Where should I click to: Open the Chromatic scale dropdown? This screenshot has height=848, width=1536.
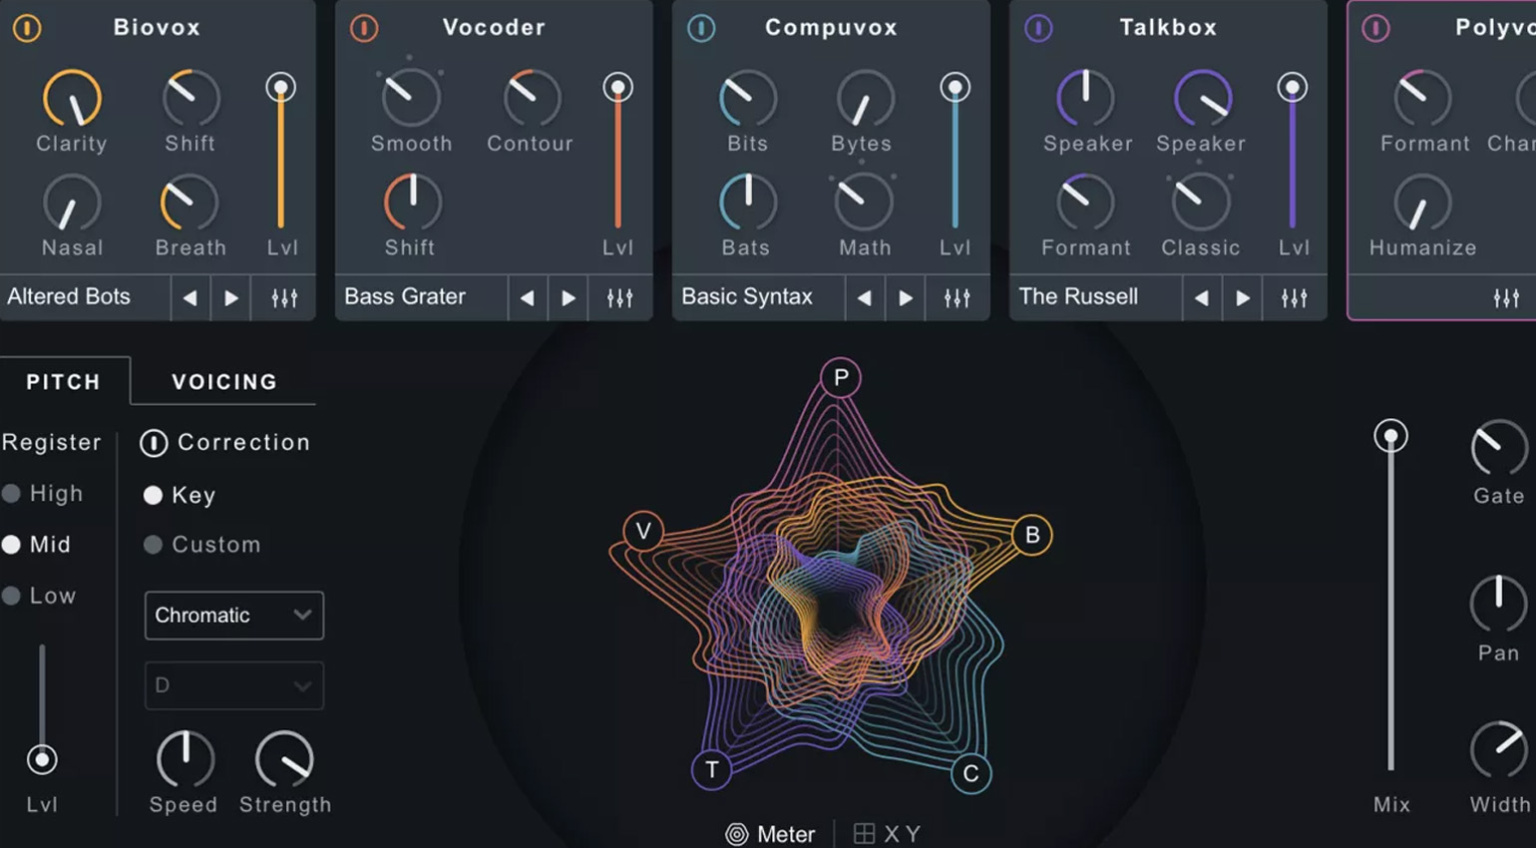pyautogui.click(x=234, y=615)
